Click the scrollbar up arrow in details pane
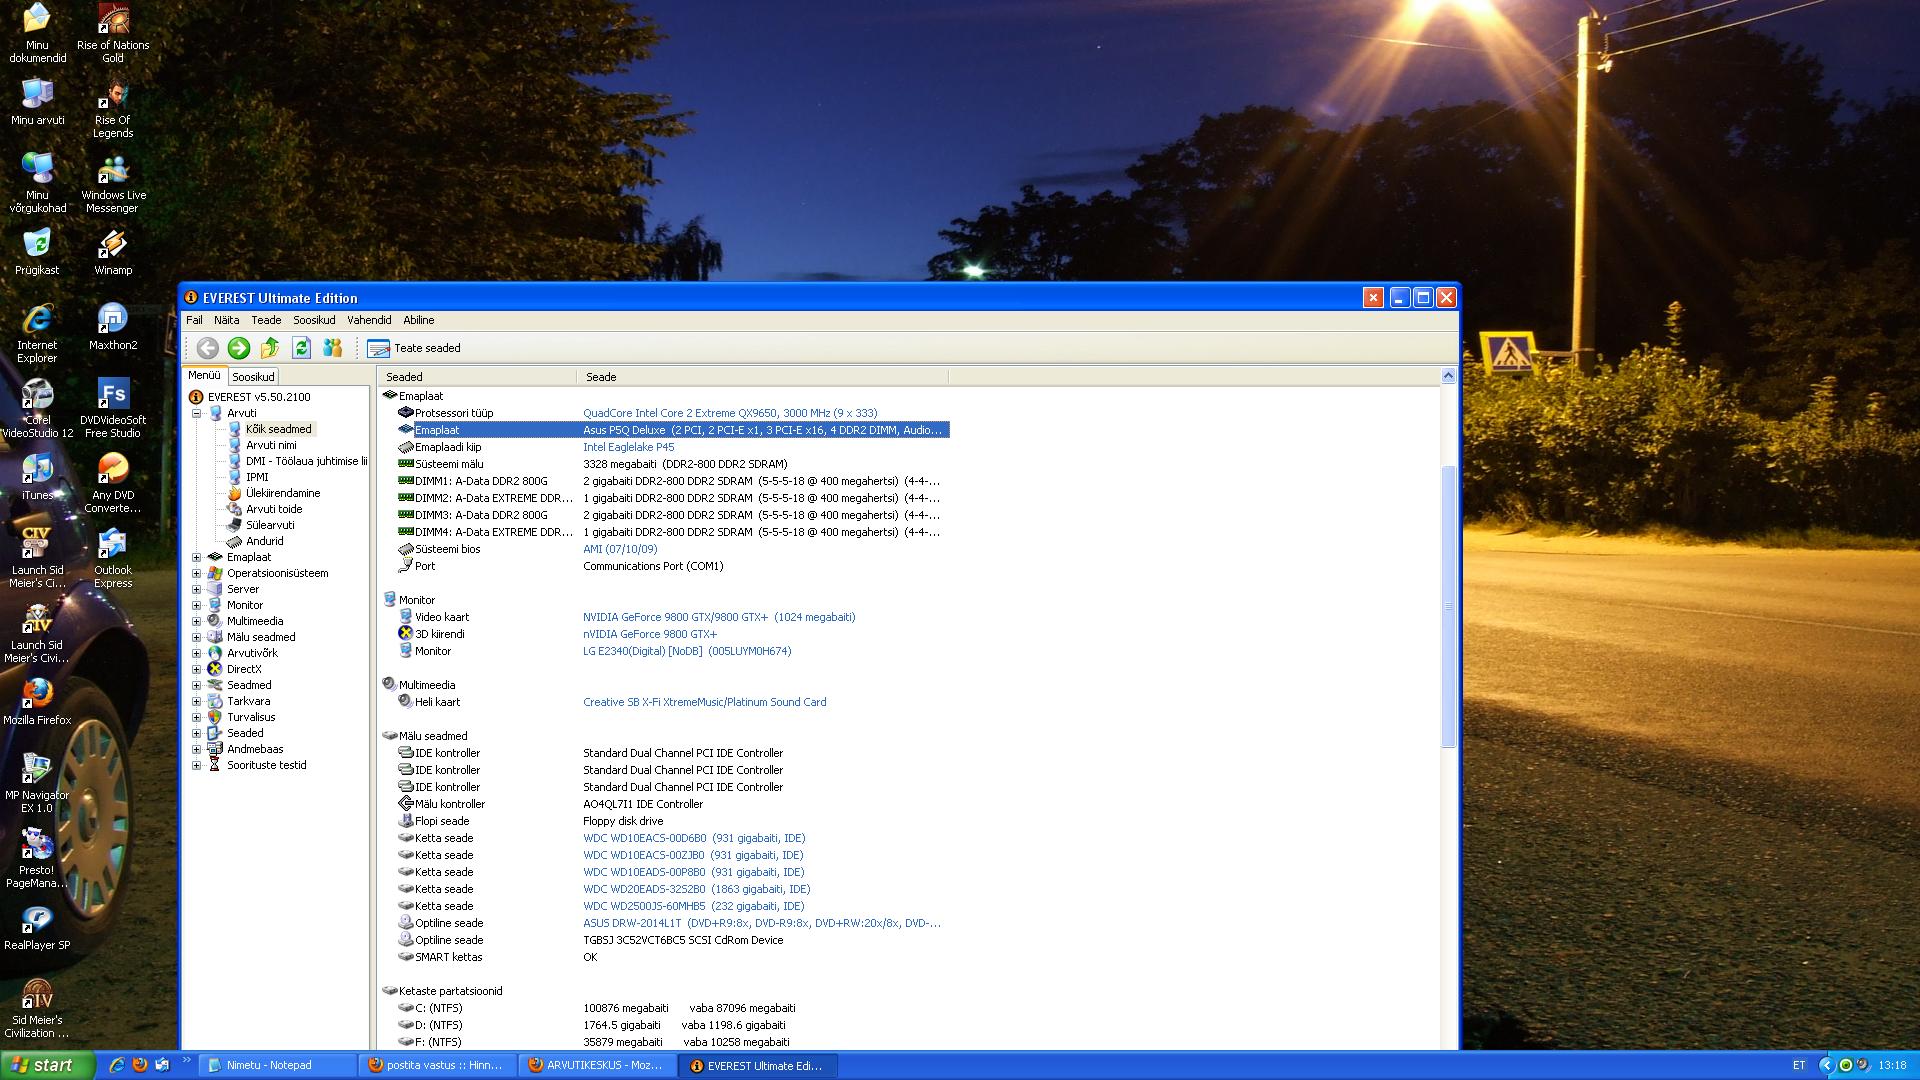The image size is (1920, 1080). point(1448,376)
